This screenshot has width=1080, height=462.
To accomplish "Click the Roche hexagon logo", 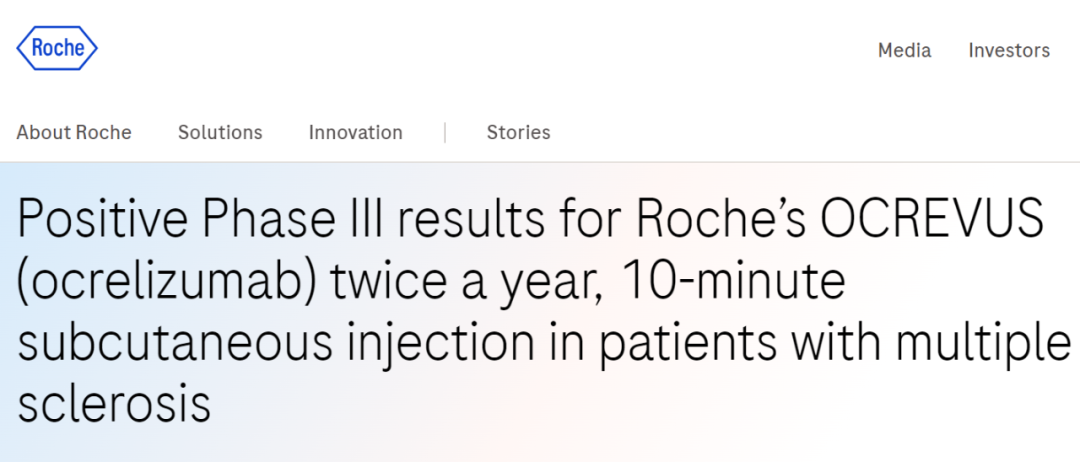I will pos(57,48).
